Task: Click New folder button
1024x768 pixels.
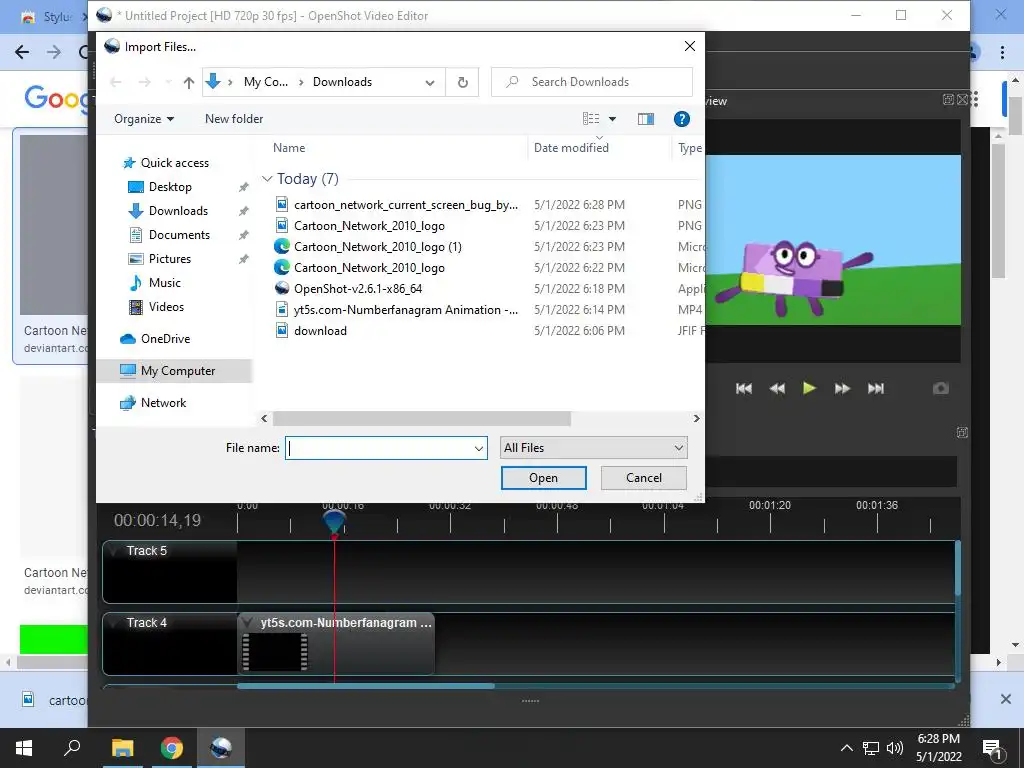Action: click(234, 119)
